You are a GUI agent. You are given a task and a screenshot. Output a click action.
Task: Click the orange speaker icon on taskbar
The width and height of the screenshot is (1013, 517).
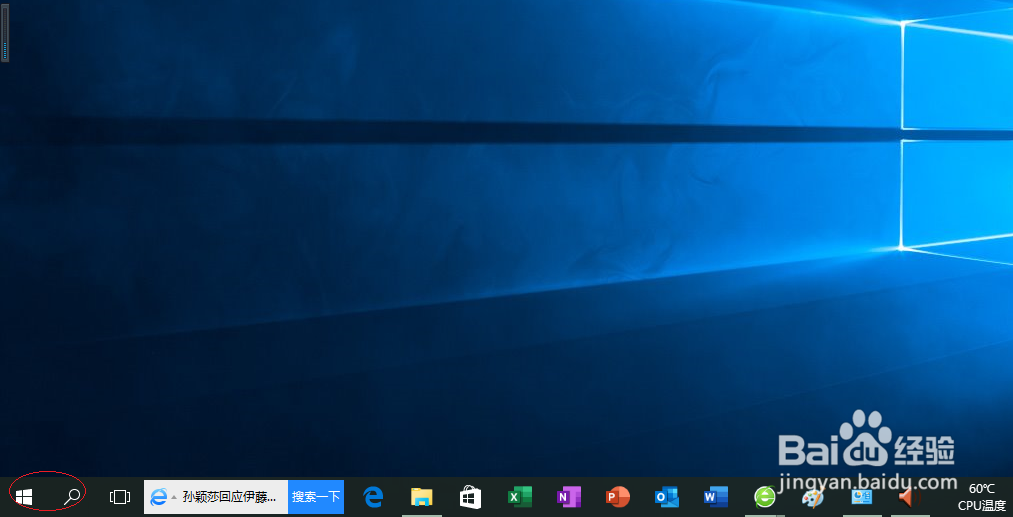[910, 497]
